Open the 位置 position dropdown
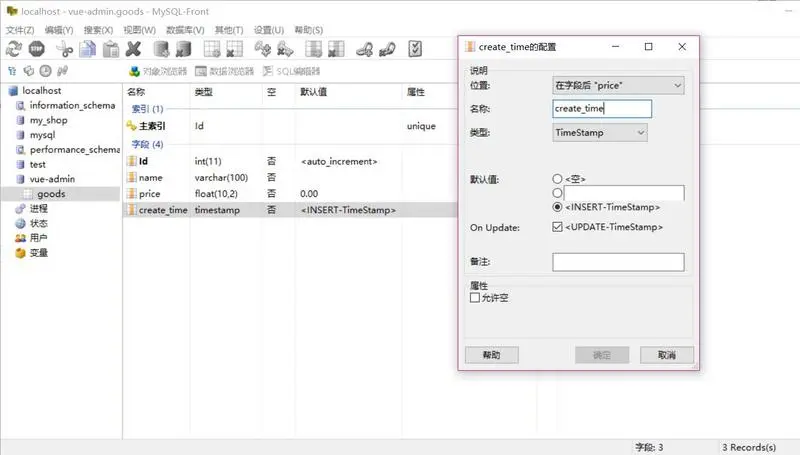The height and width of the screenshot is (455, 800). [x=618, y=85]
